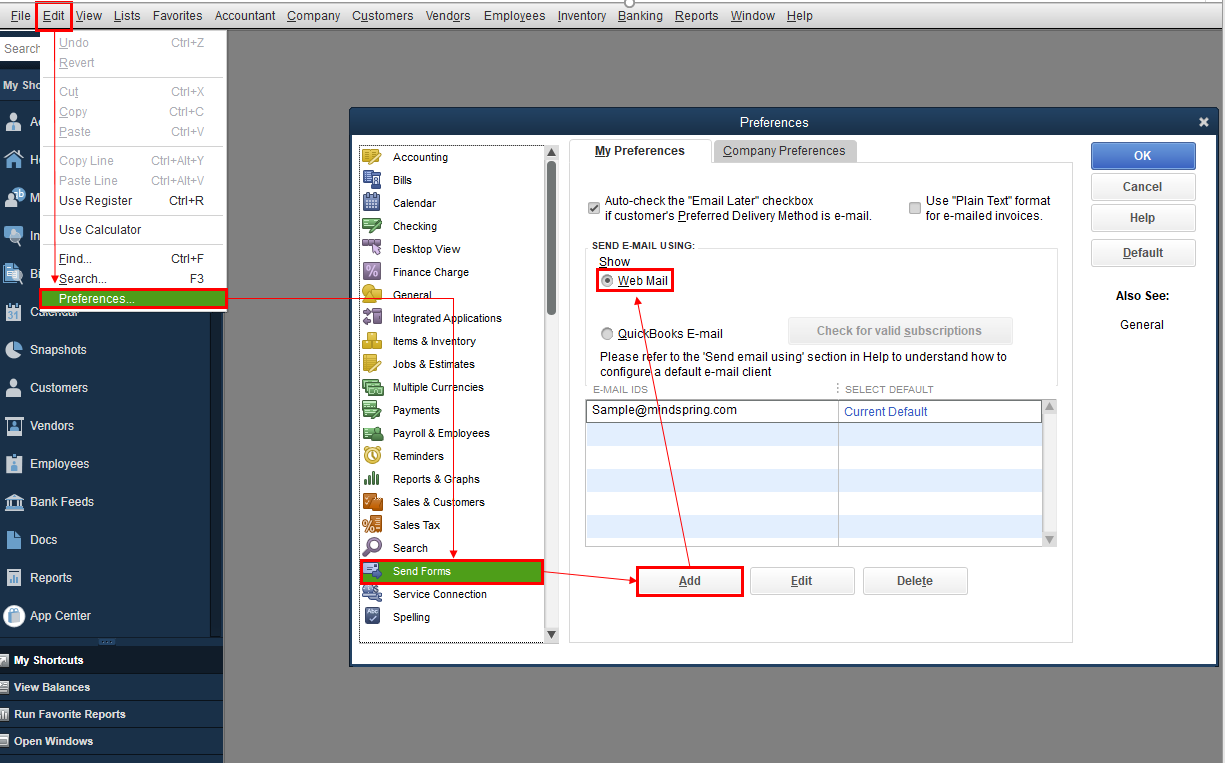
Task: Switch to the My Preferences tab
Action: pos(640,151)
